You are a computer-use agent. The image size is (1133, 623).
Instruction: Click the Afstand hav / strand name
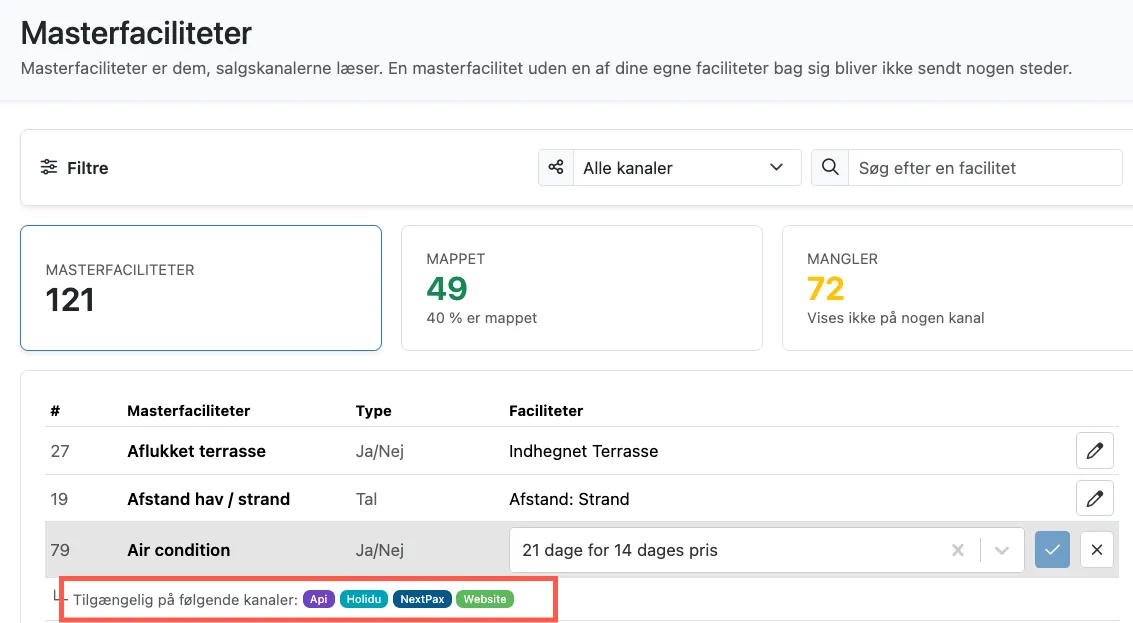(x=209, y=499)
